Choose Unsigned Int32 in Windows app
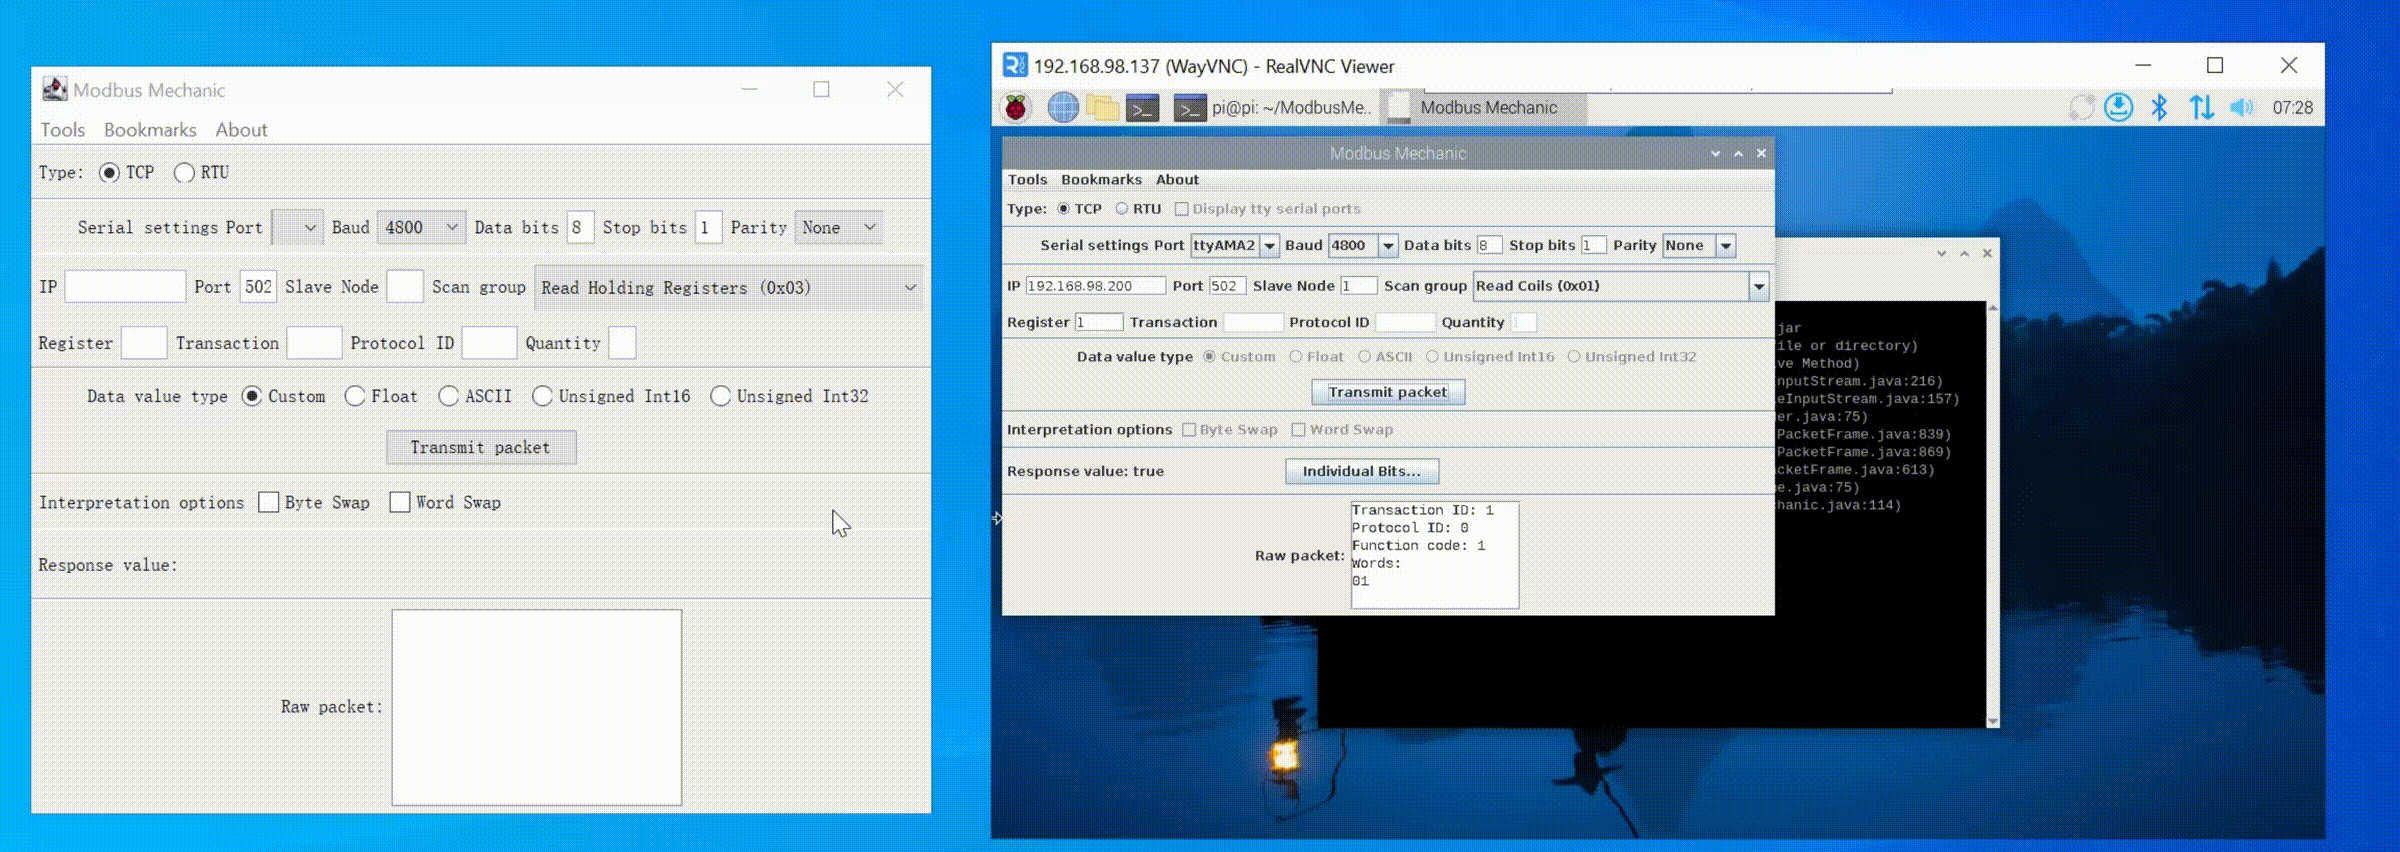 point(720,396)
